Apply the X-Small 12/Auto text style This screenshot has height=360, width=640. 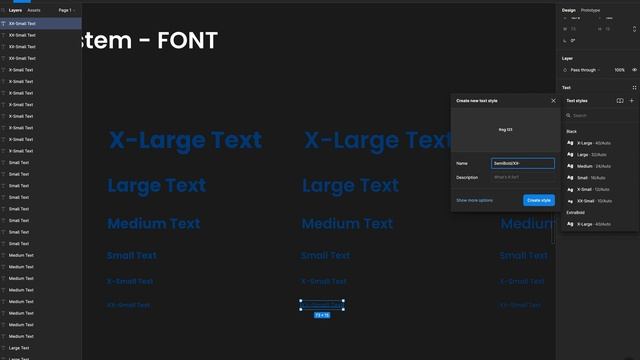click(x=593, y=189)
